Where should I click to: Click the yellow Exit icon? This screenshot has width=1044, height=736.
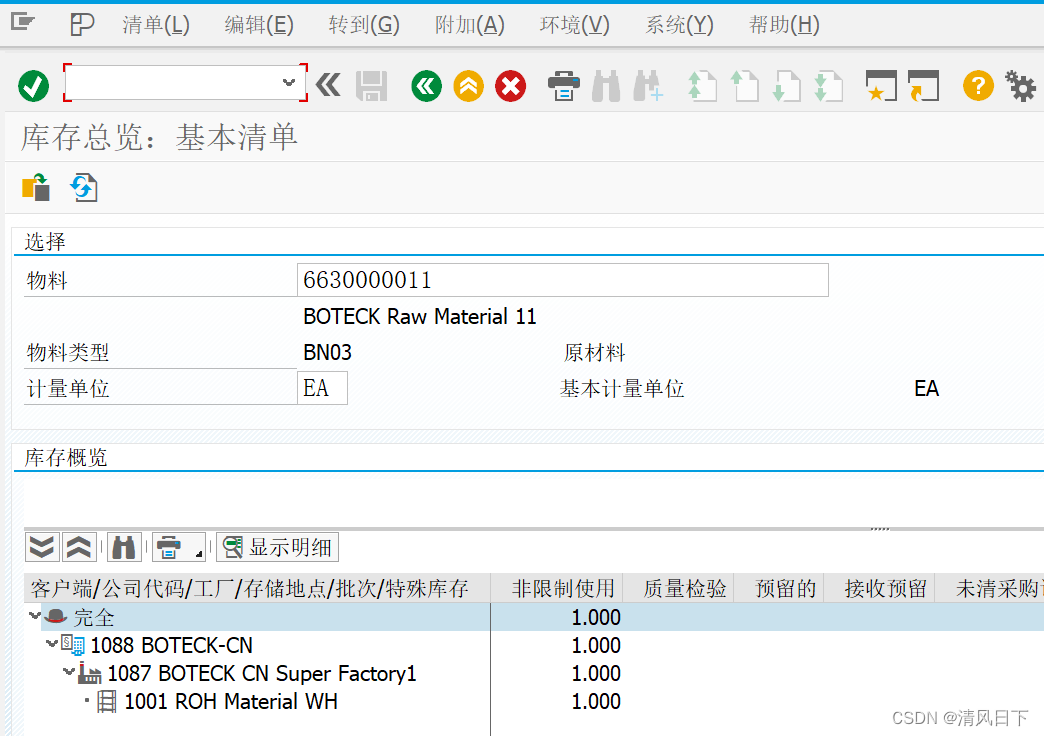point(468,86)
